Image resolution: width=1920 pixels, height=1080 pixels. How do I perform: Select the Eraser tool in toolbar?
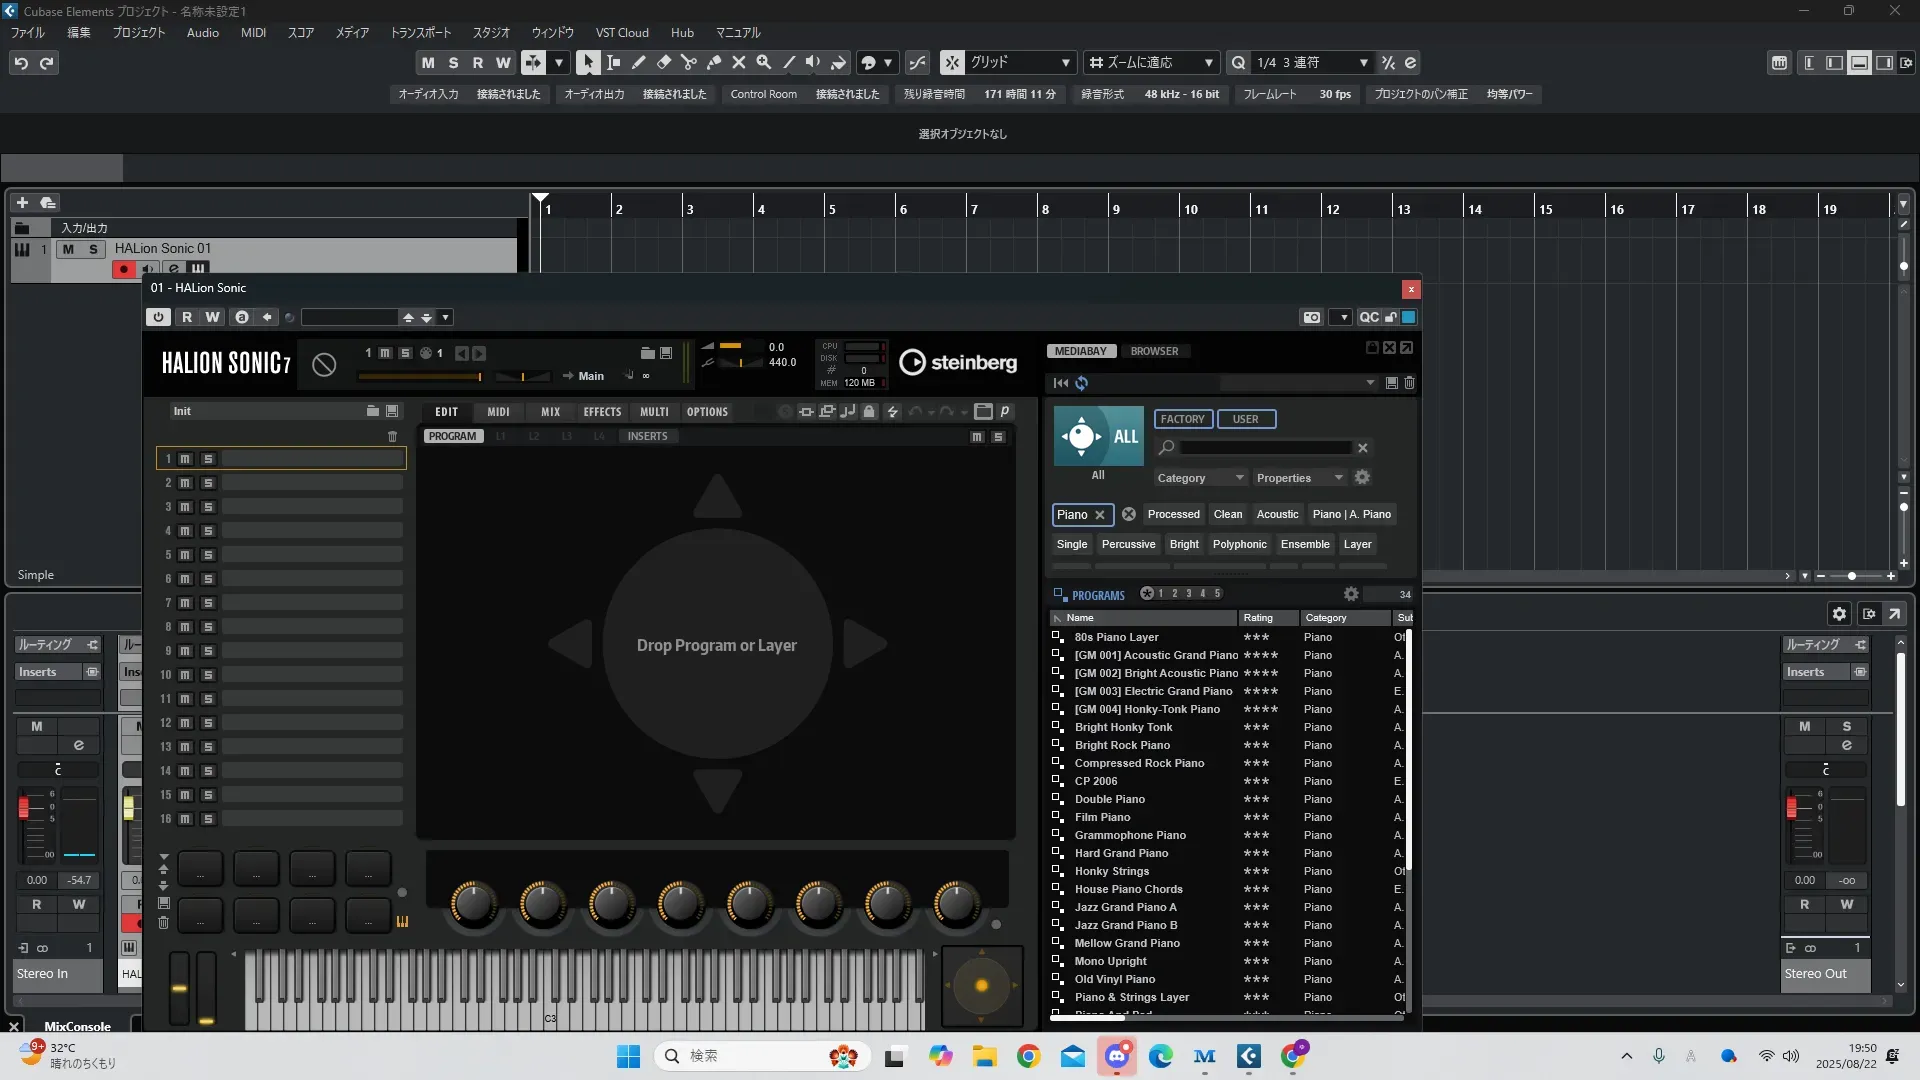(x=663, y=62)
